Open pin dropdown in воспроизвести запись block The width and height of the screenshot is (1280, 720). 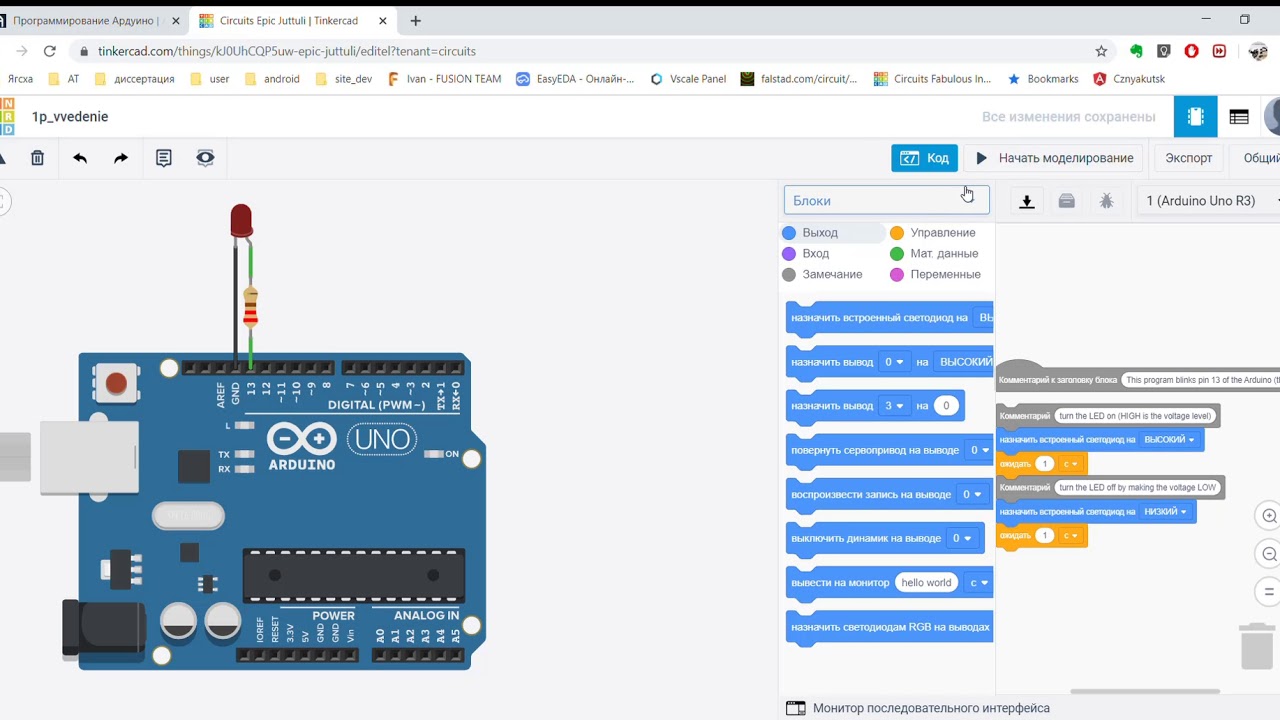click(972, 494)
